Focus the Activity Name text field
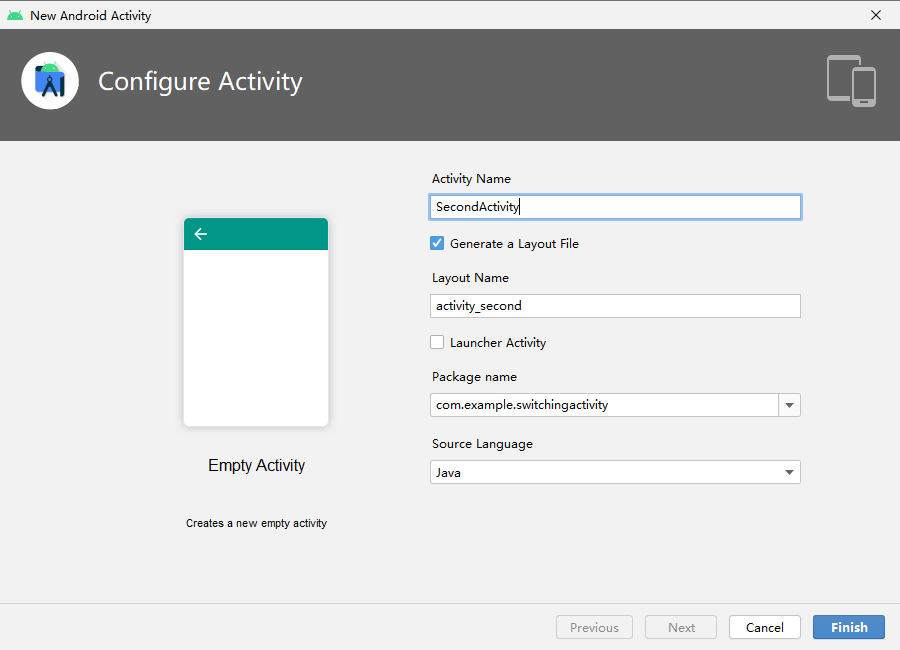This screenshot has width=900, height=650. tap(615, 207)
